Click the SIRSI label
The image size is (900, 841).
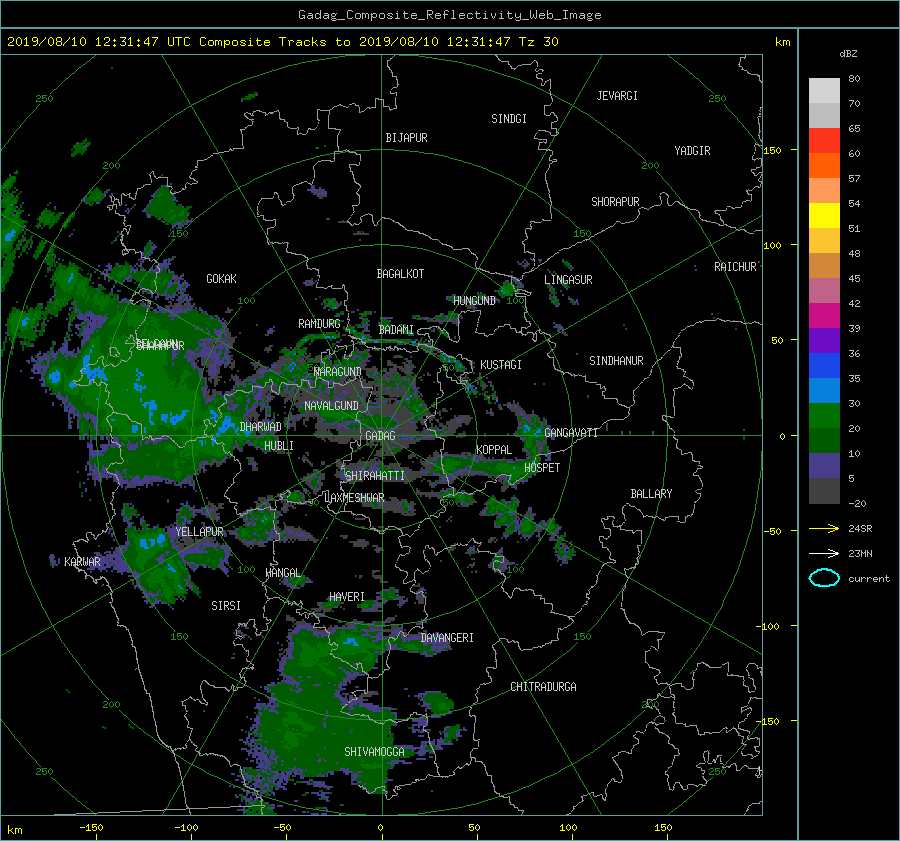(226, 606)
